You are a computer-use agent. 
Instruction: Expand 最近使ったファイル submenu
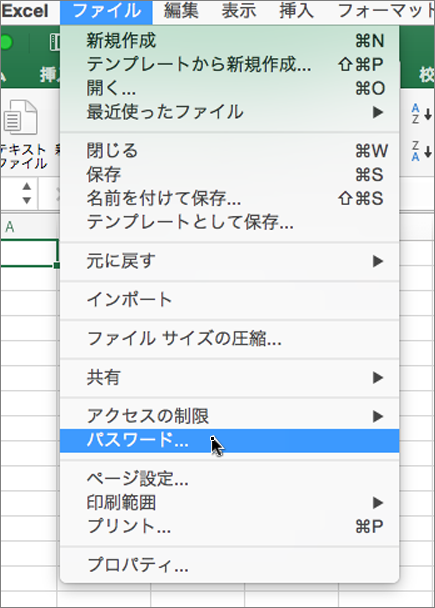(230, 112)
